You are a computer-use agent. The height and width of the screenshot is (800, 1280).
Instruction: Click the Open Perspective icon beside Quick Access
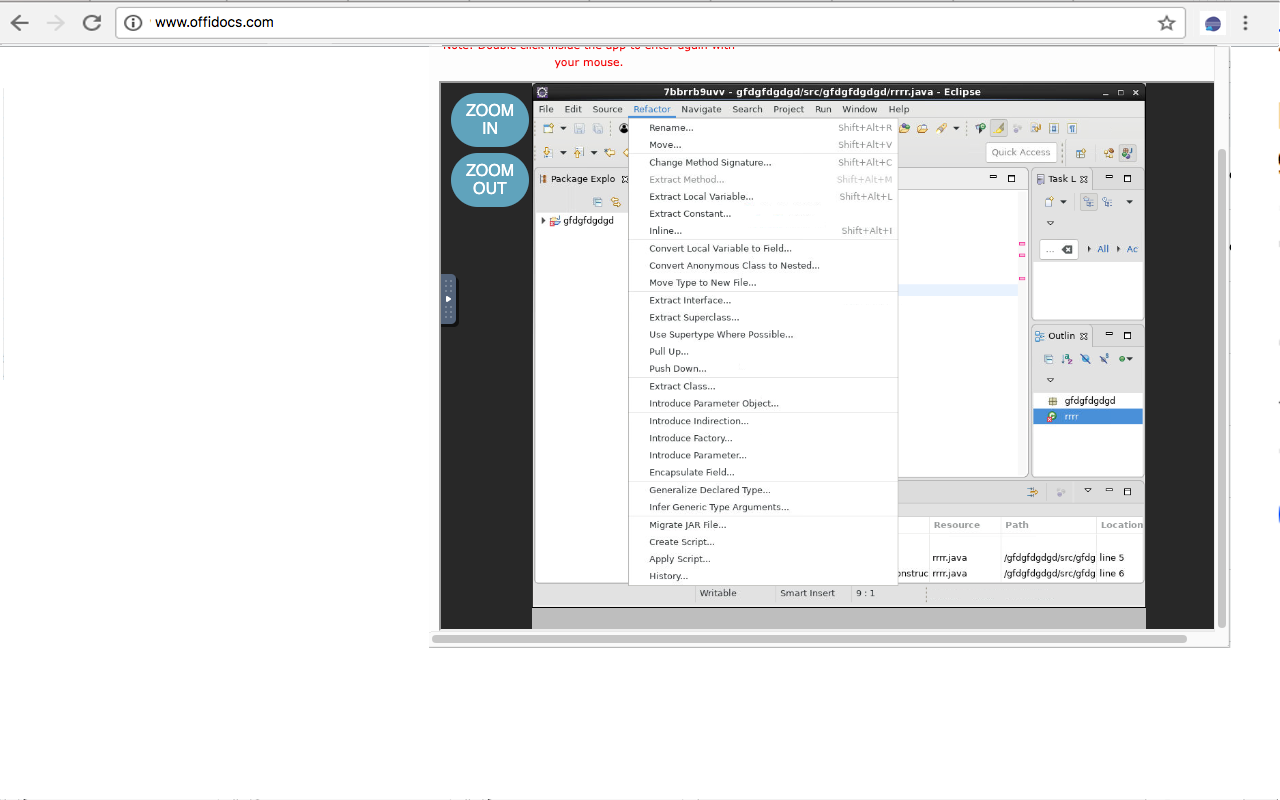(1080, 153)
